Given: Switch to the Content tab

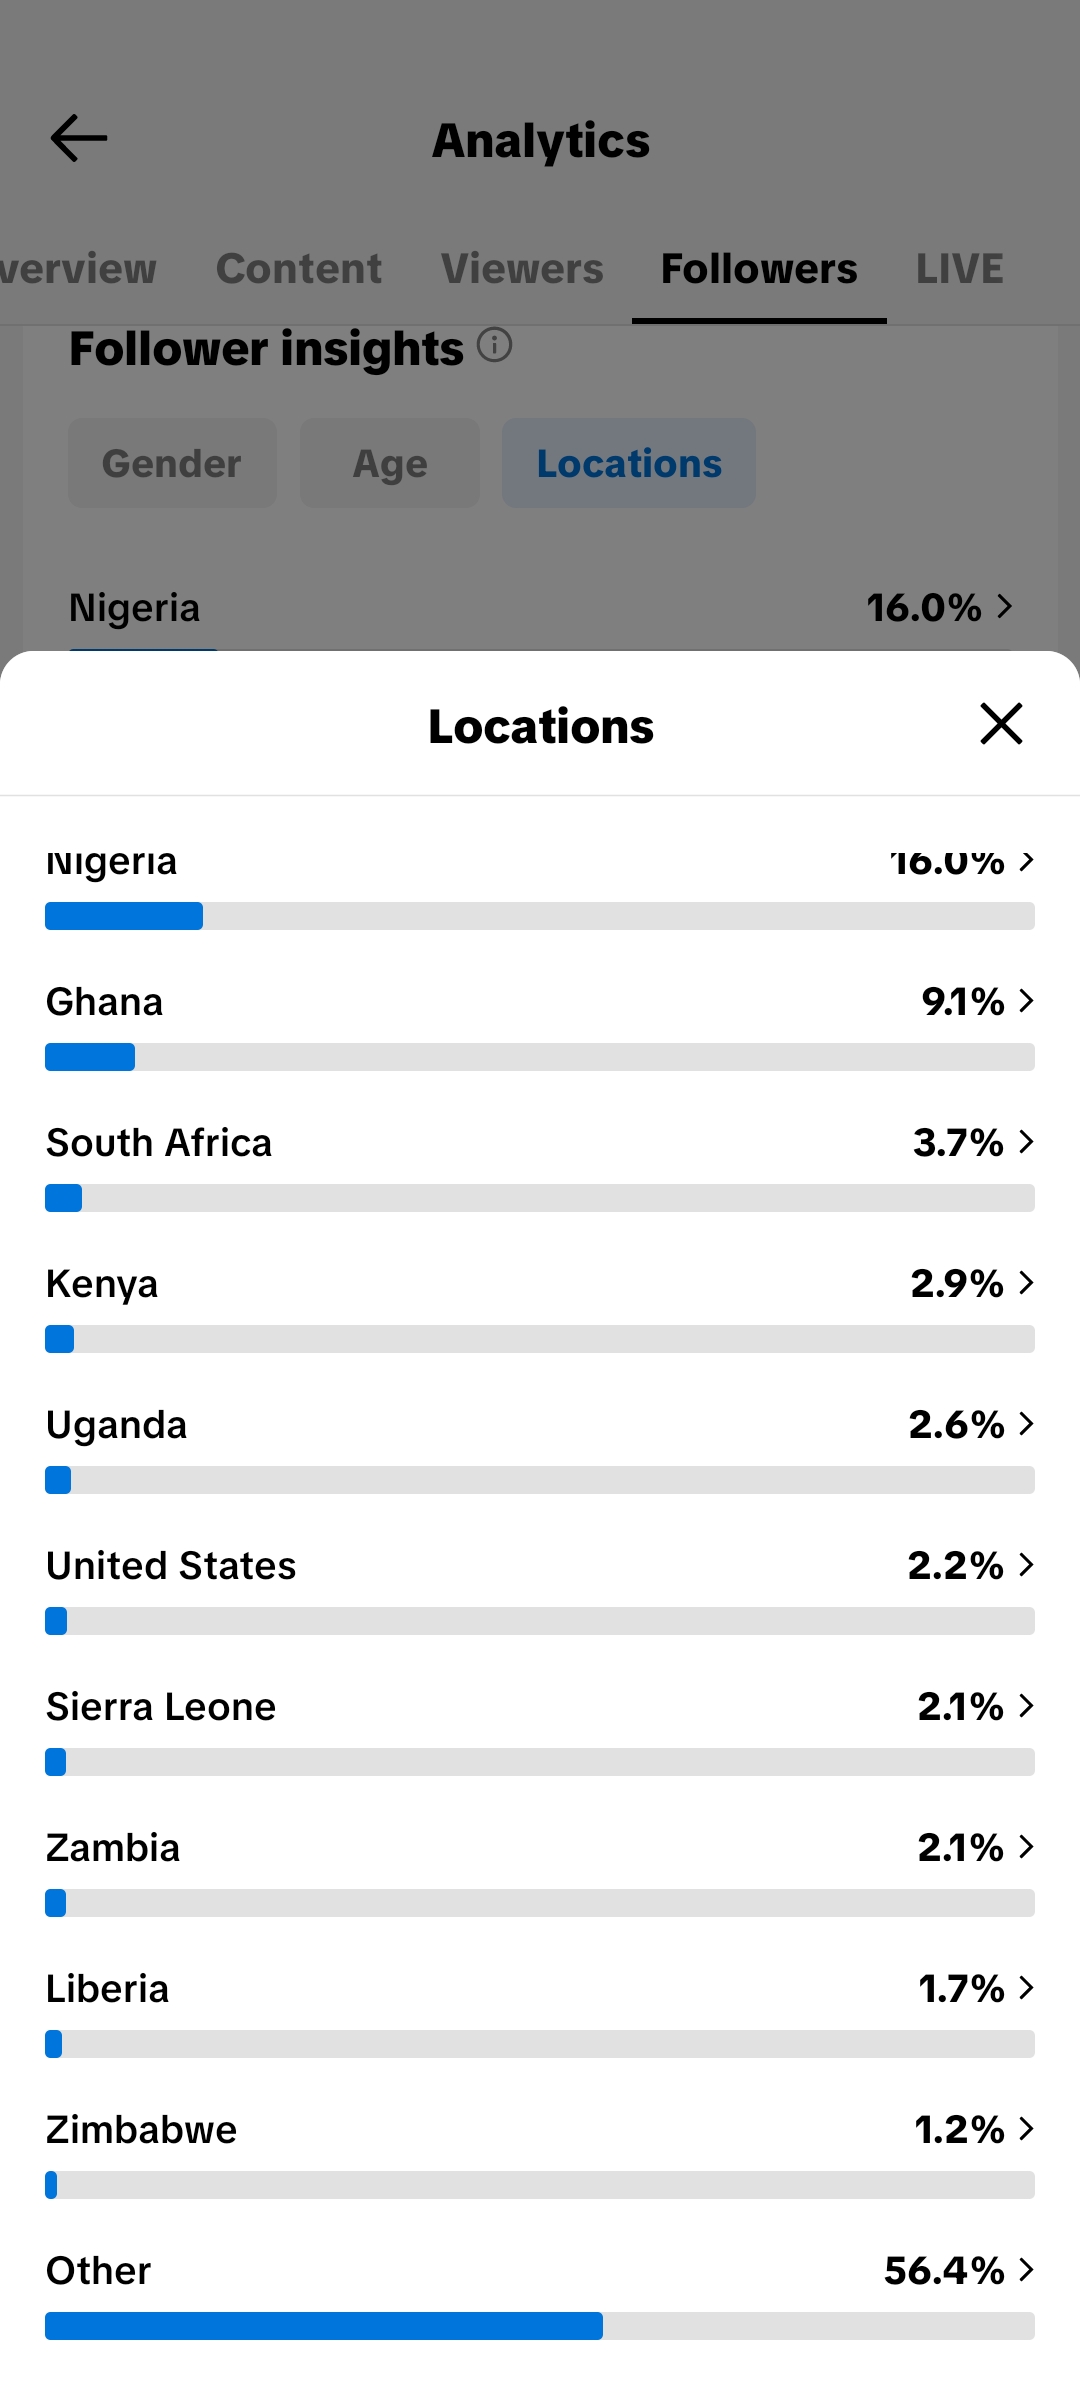Looking at the screenshot, I should click(x=299, y=269).
